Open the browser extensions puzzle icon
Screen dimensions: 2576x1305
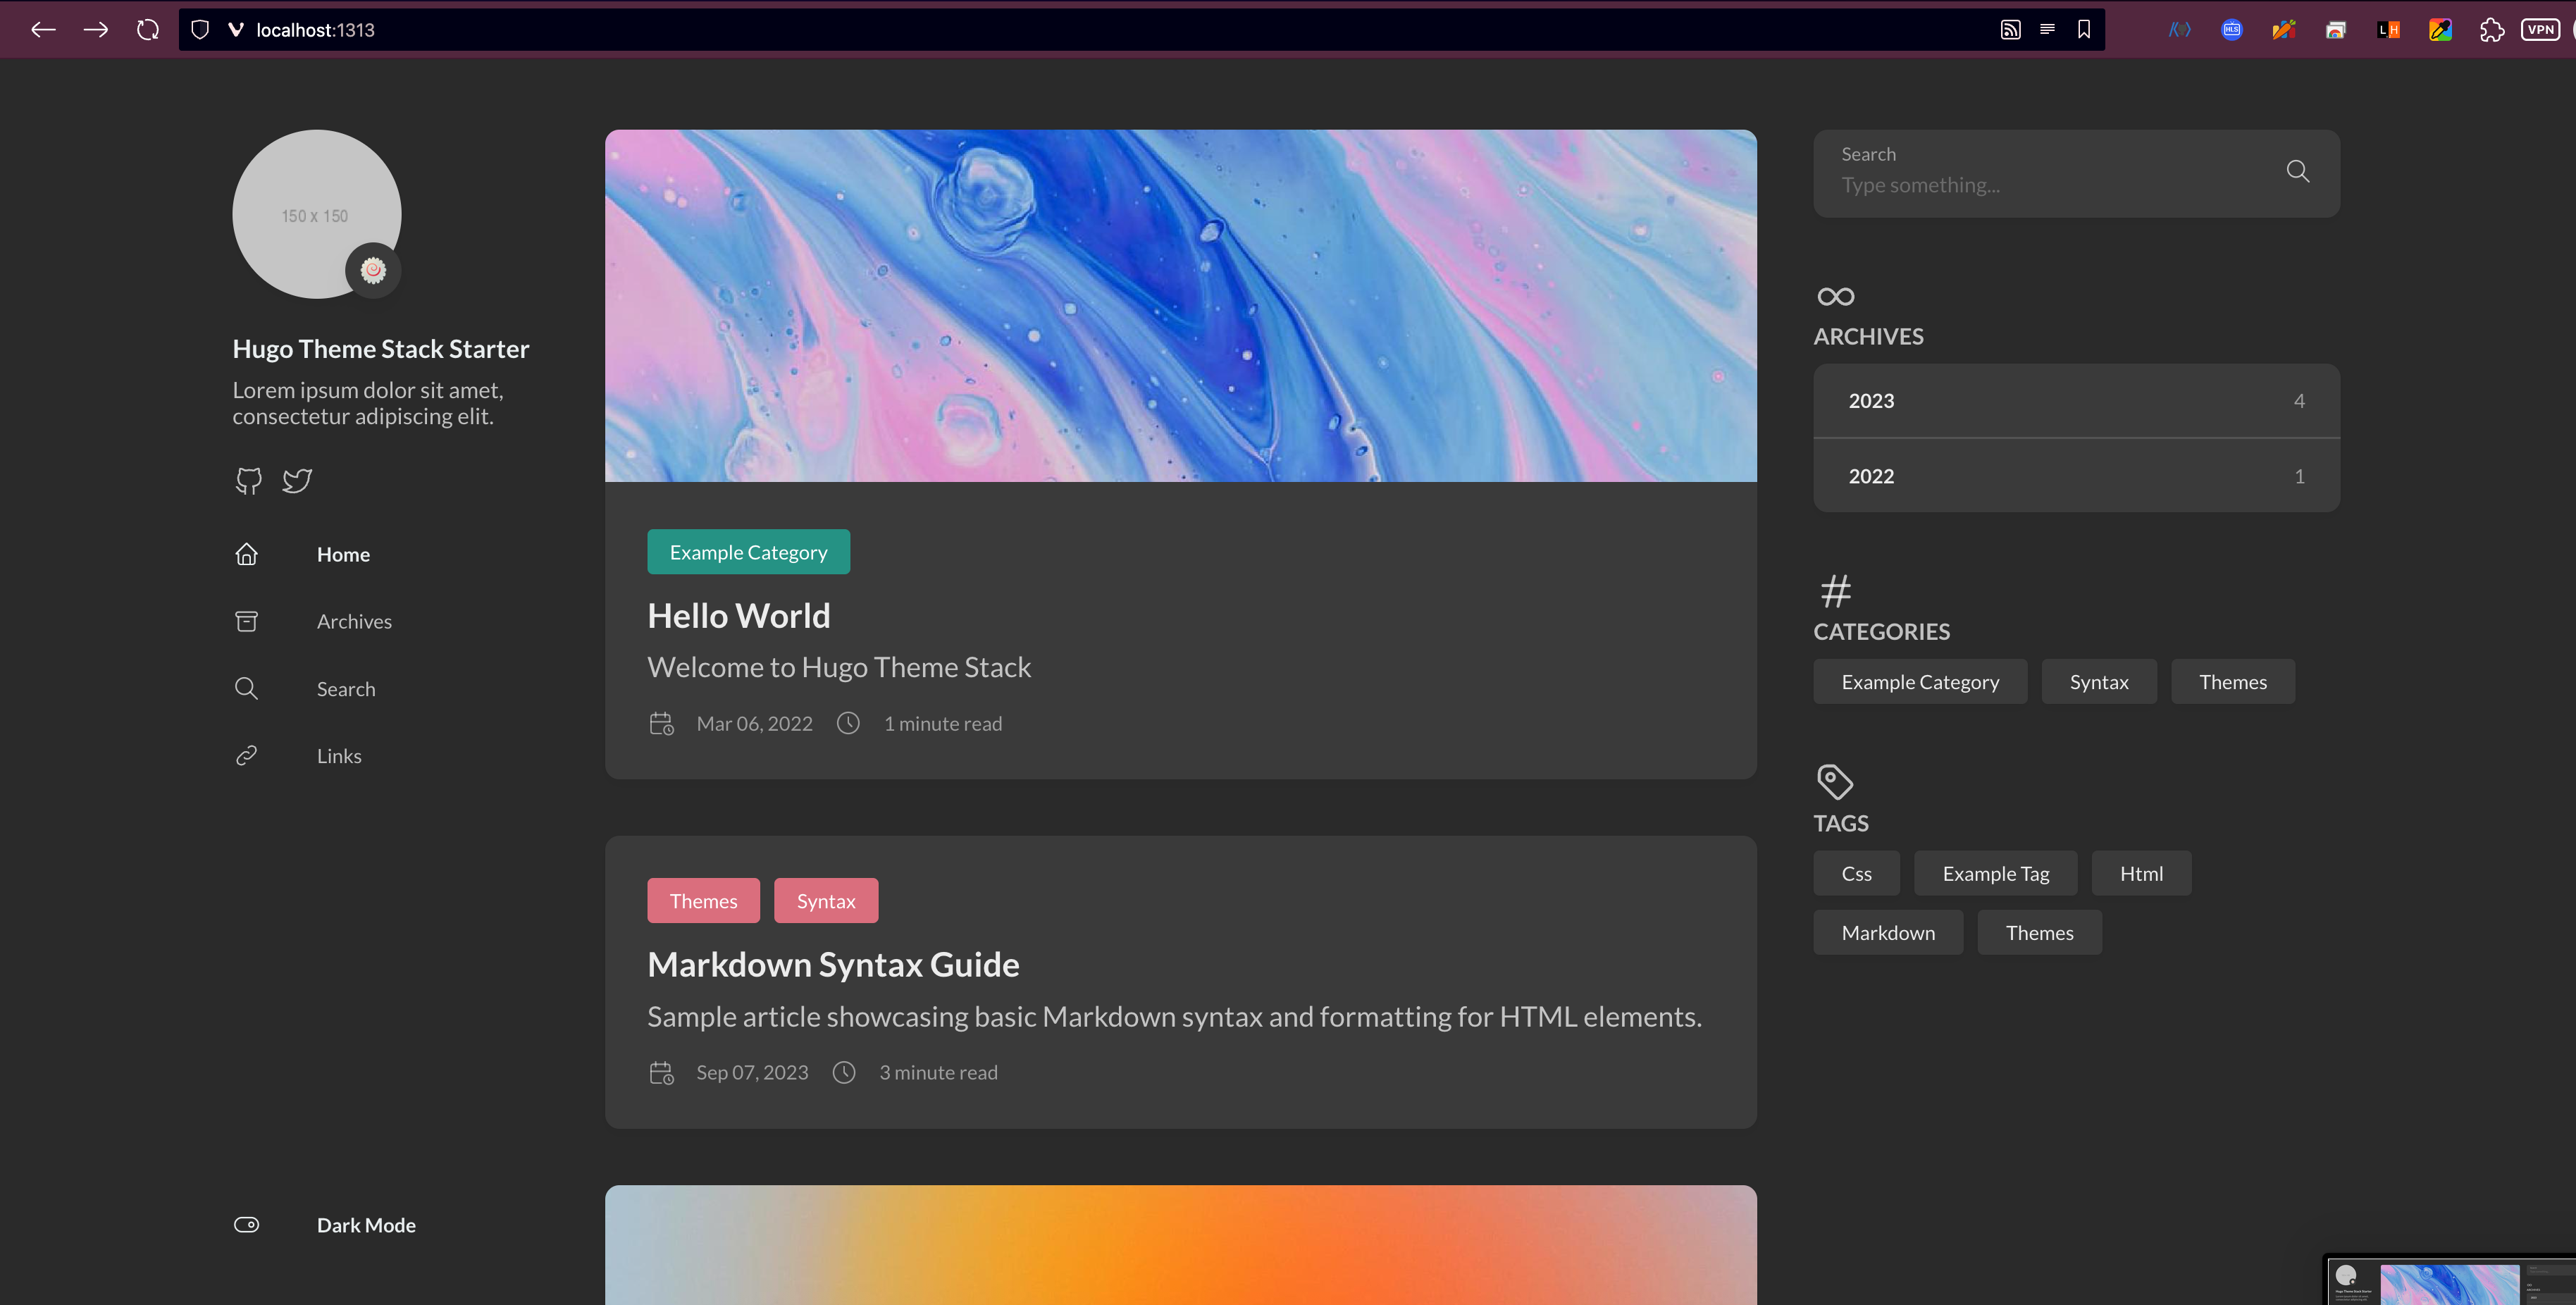pyautogui.click(x=2491, y=30)
